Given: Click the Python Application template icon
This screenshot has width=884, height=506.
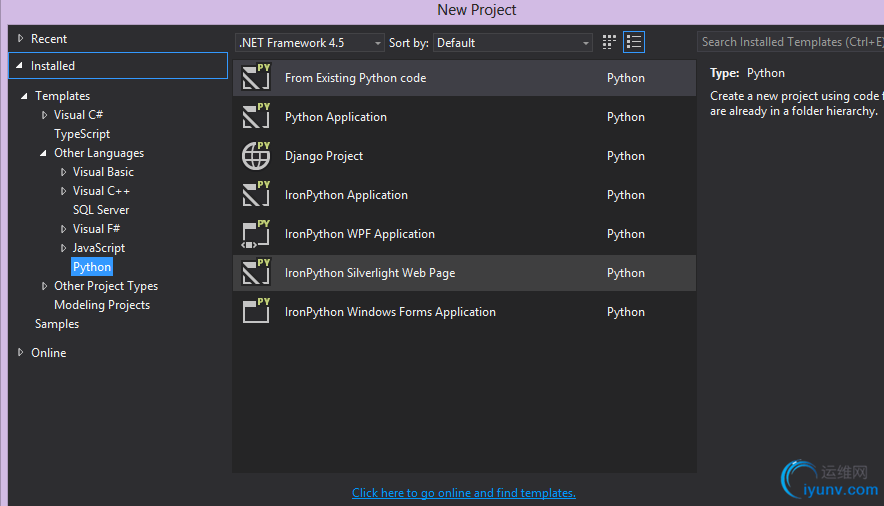Looking at the screenshot, I should 256,116.
